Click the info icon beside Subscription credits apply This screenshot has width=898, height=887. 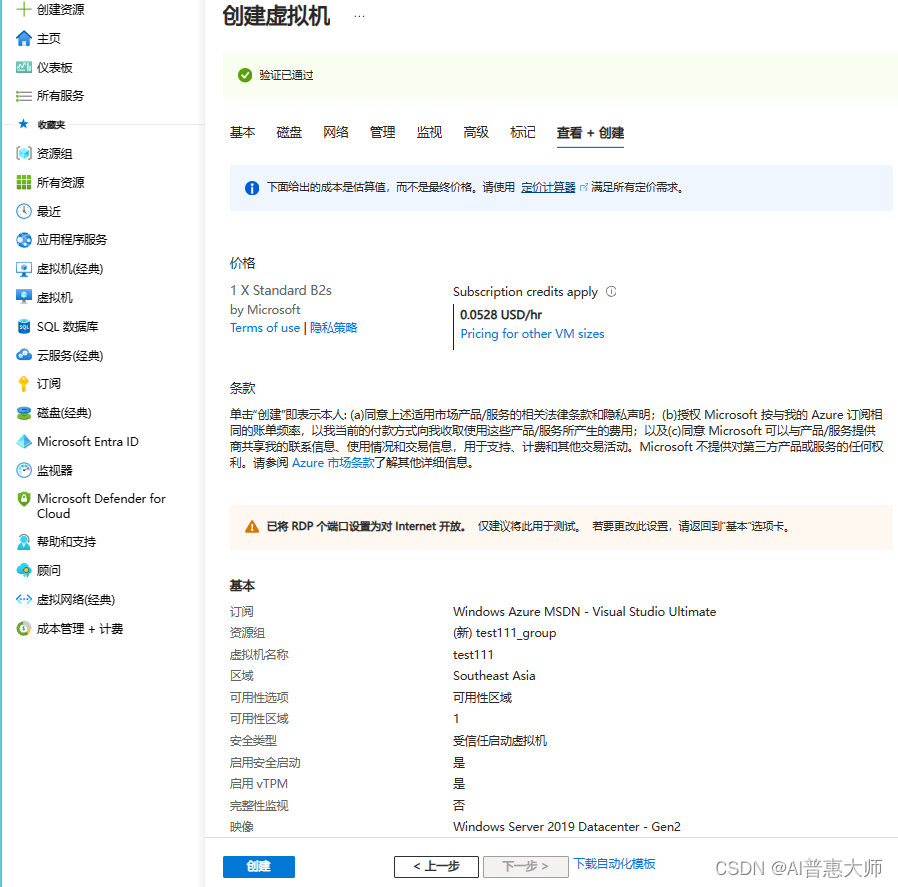click(x=611, y=291)
